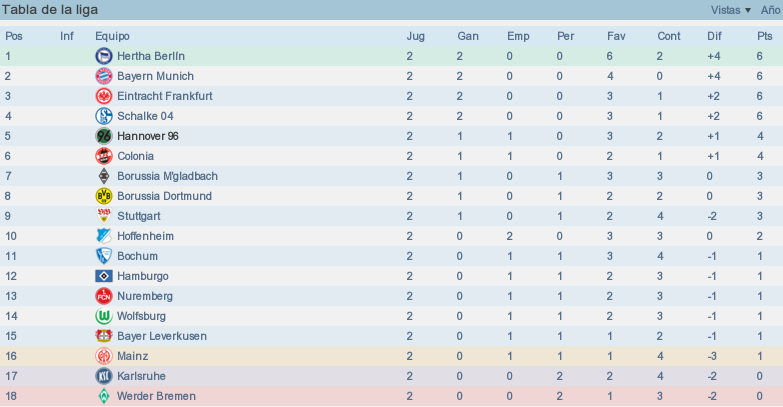Select the Borussia Dortmund BVB badge

click(104, 196)
